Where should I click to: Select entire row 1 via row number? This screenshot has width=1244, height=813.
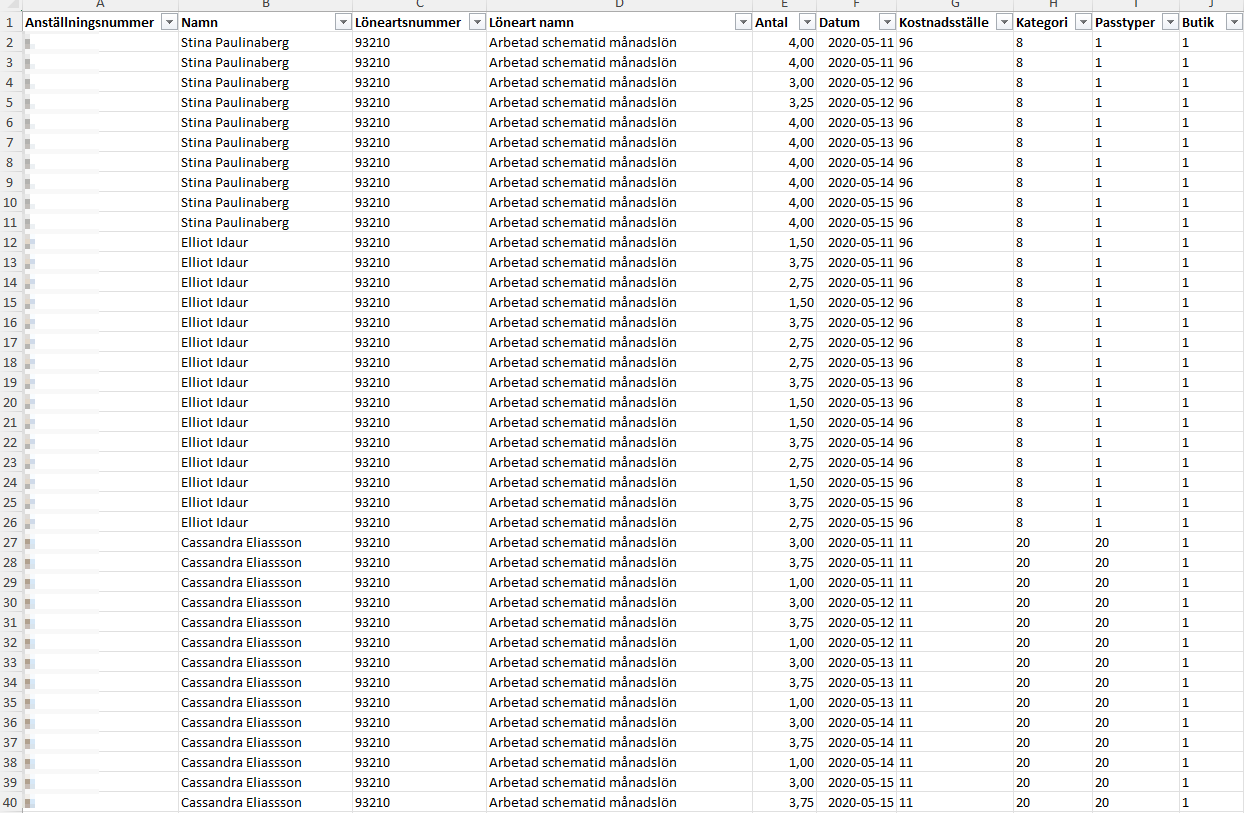10,22
